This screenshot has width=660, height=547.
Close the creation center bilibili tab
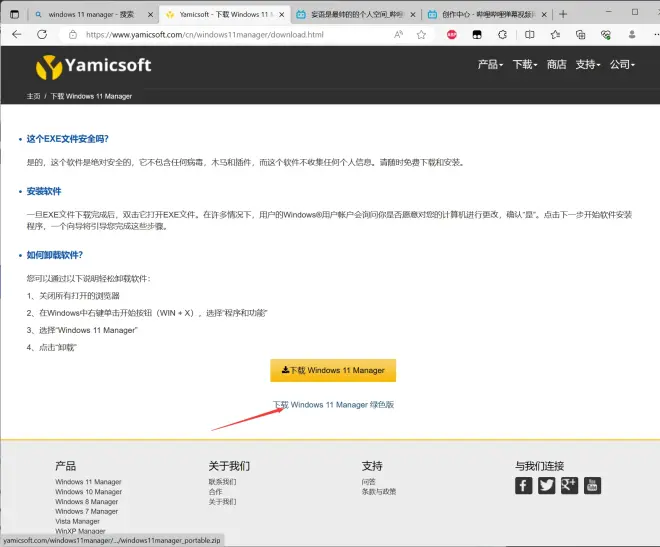pos(544,15)
